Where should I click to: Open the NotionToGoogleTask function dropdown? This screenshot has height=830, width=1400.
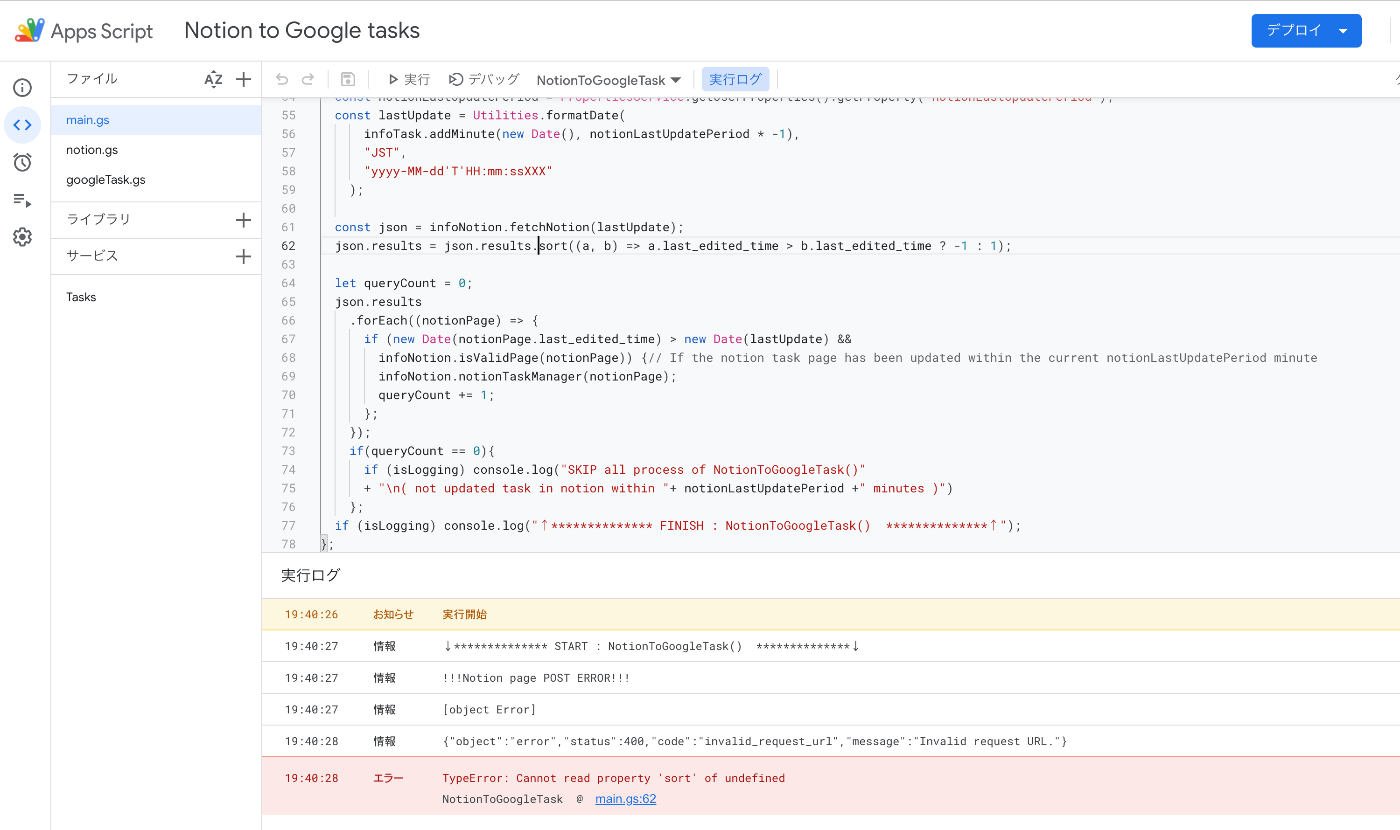(608, 80)
